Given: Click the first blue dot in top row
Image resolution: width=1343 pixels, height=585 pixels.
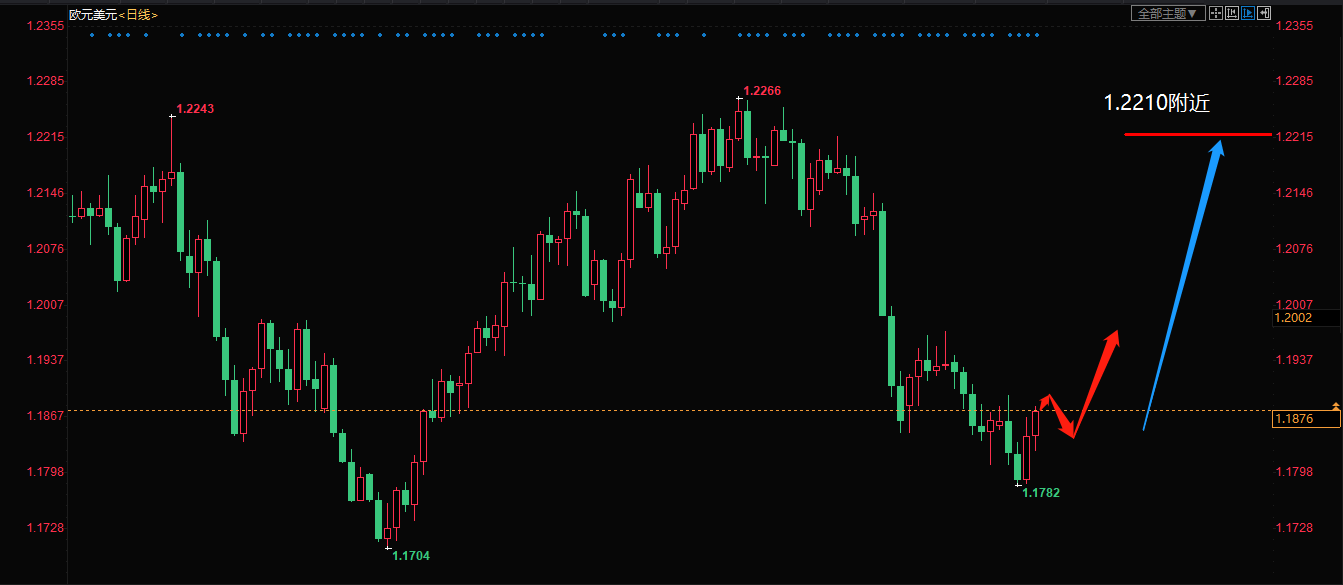Looking at the screenshot, I should (91, 35).
